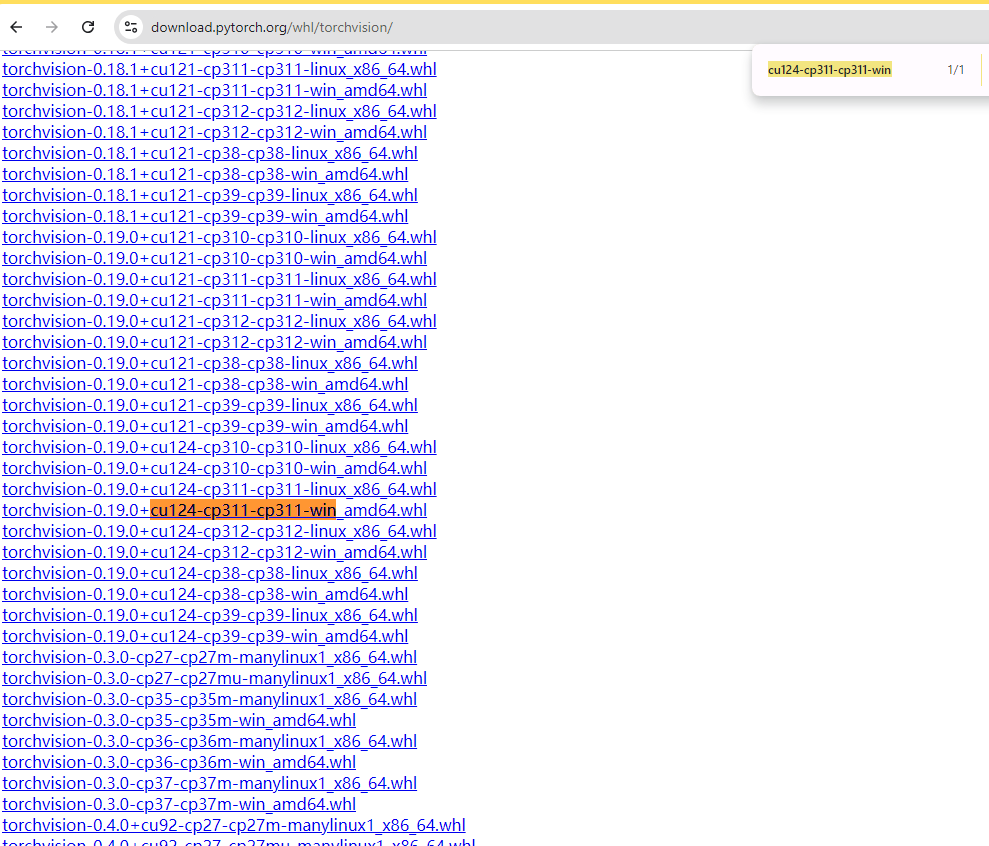The height and width of the screenshot is (846, 989).
Task: Download highlighted torchvision-0.19.0+cu124-cp311-cp311-win_amd64.whl
Action: [214, 510]
